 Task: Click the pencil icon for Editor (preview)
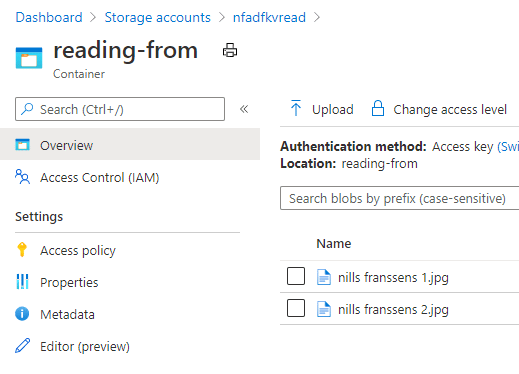pyautogui.click(x=22, y=346)
